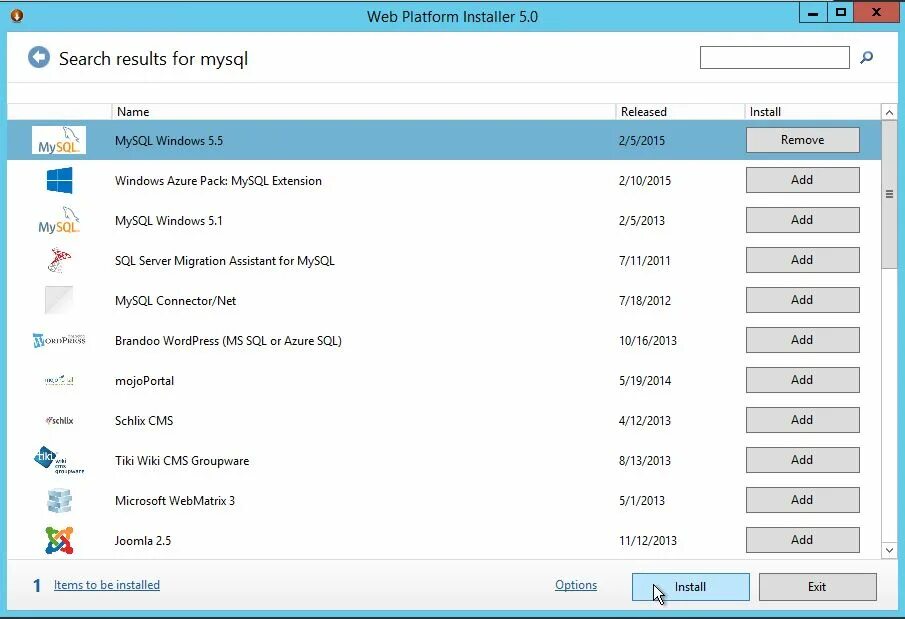Click the release date 5/1/2013
This screenshot has height=619, width=905.
point(642,501)
